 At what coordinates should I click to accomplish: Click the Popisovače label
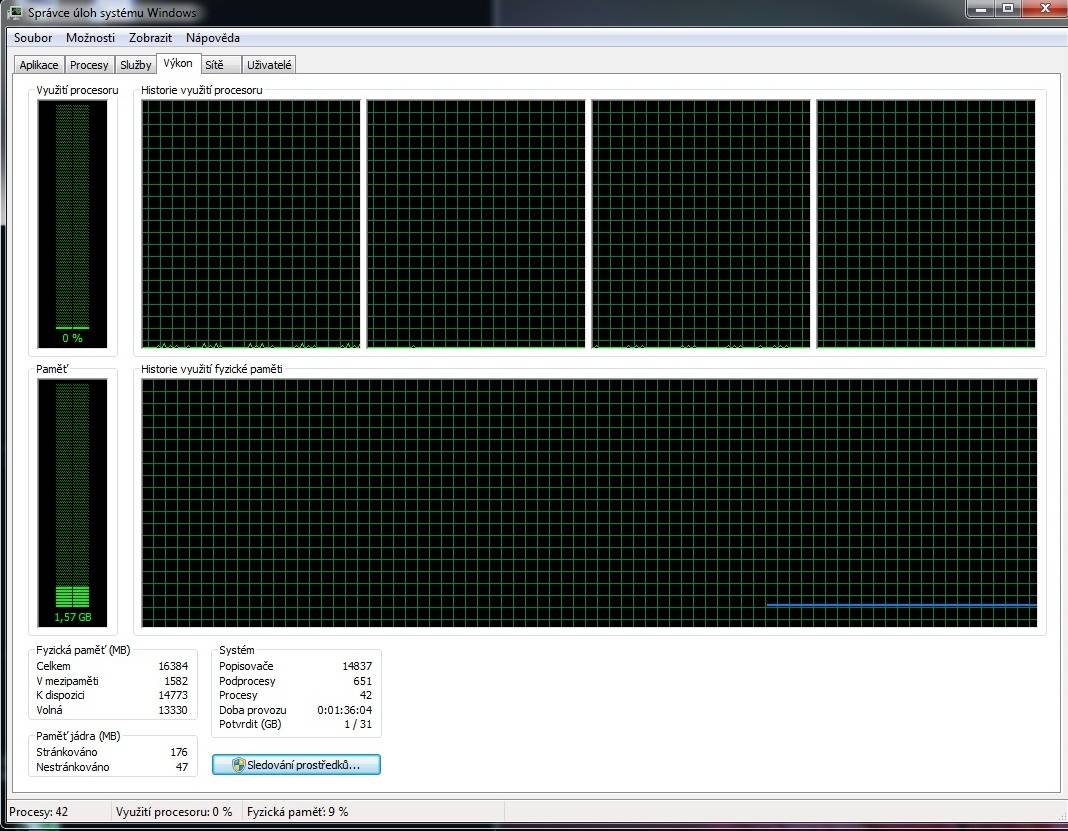(x=246, y=666)
